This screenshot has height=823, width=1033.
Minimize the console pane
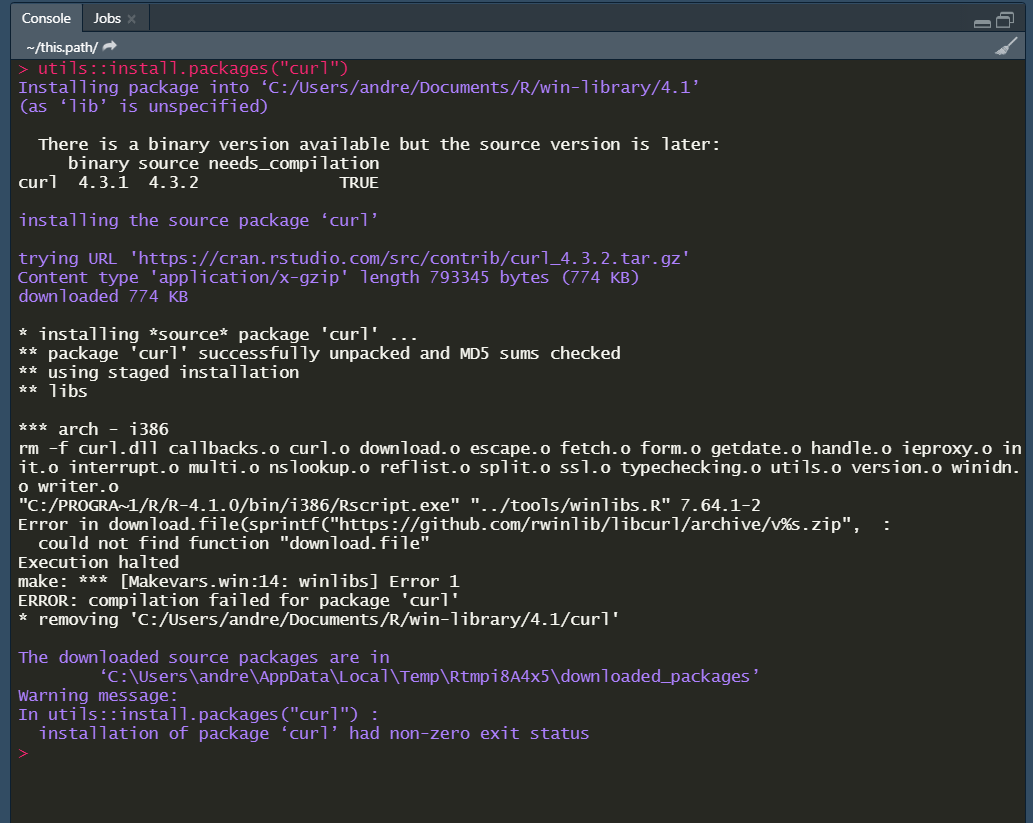(x=982, y=23)
